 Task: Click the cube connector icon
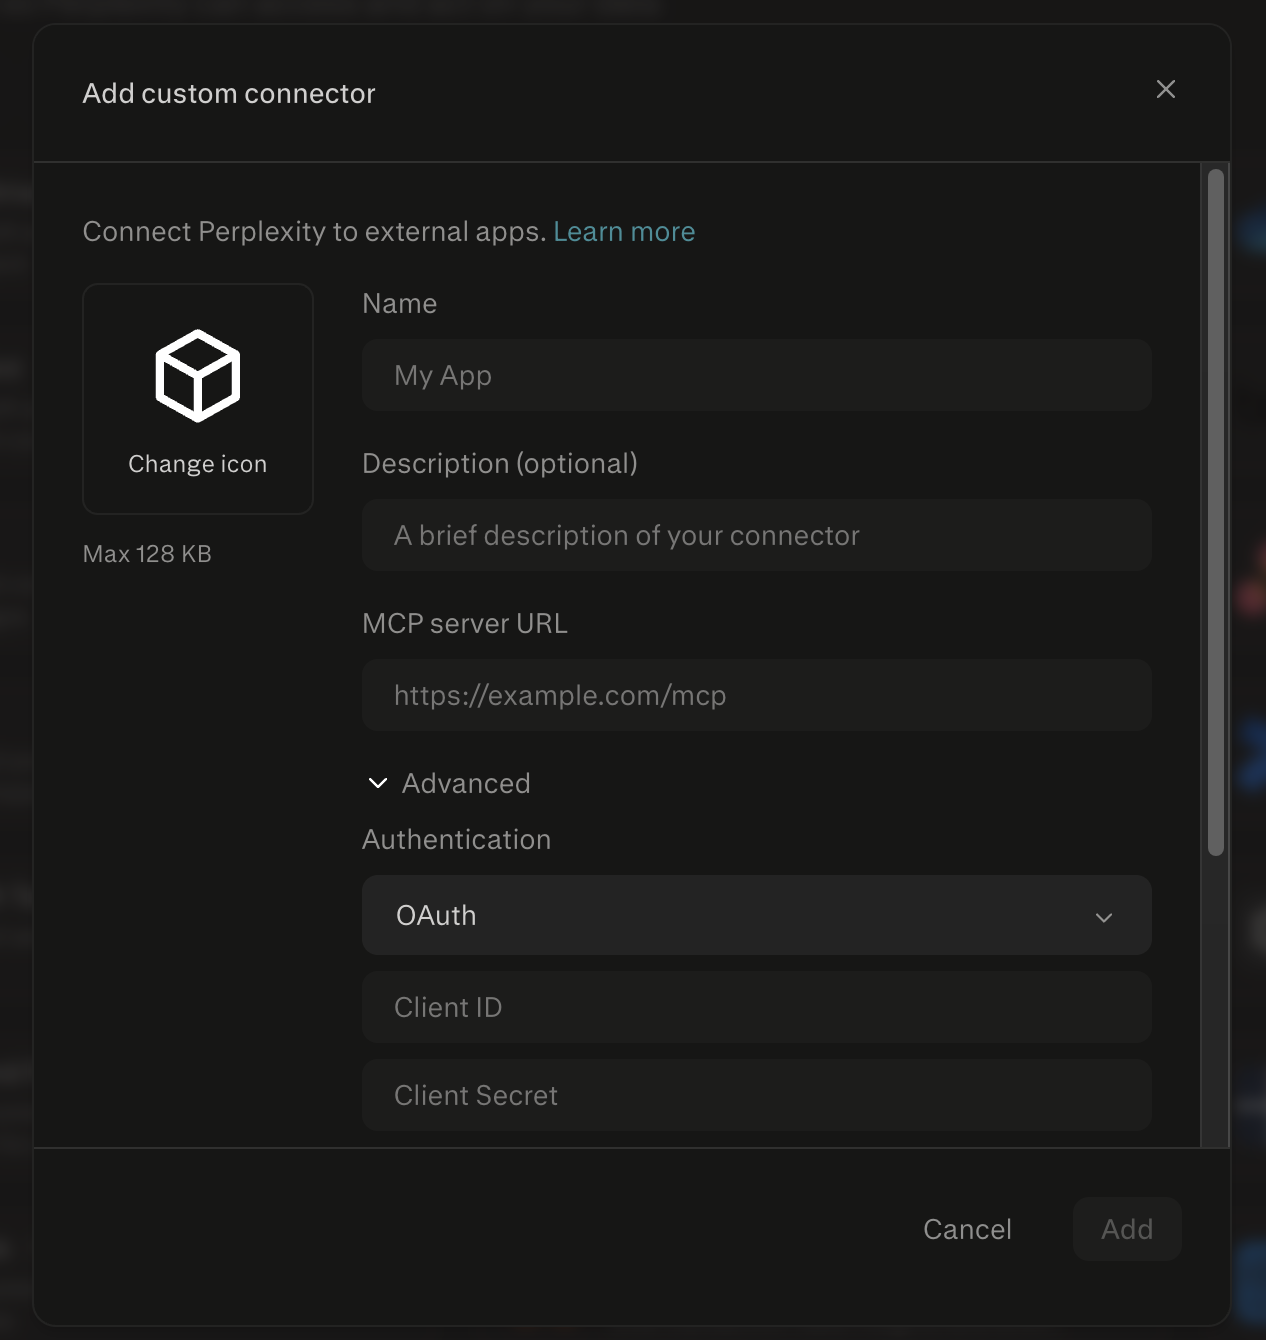click(x=198, y=376)
